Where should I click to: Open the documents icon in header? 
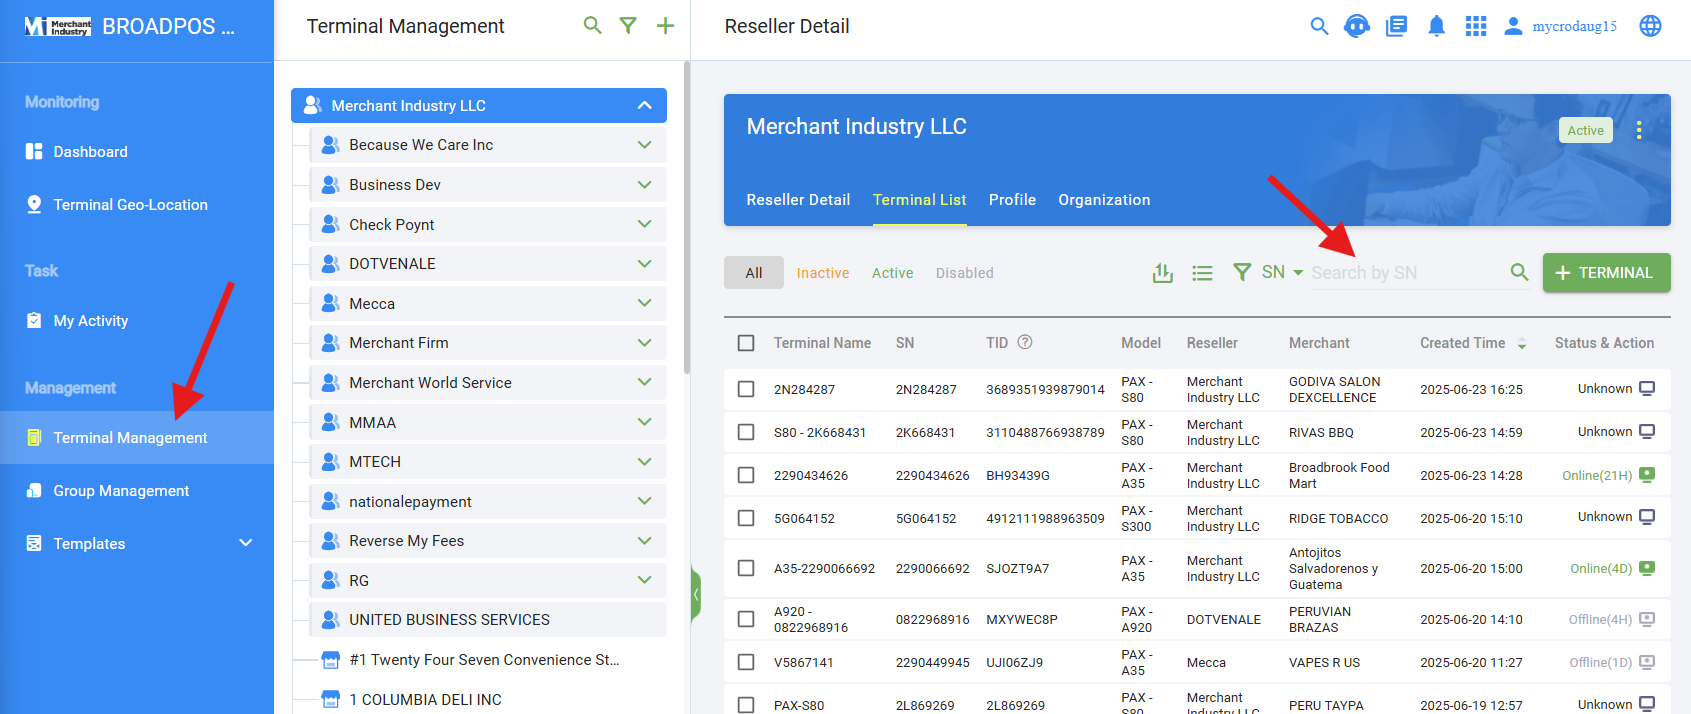[1396, 26]
